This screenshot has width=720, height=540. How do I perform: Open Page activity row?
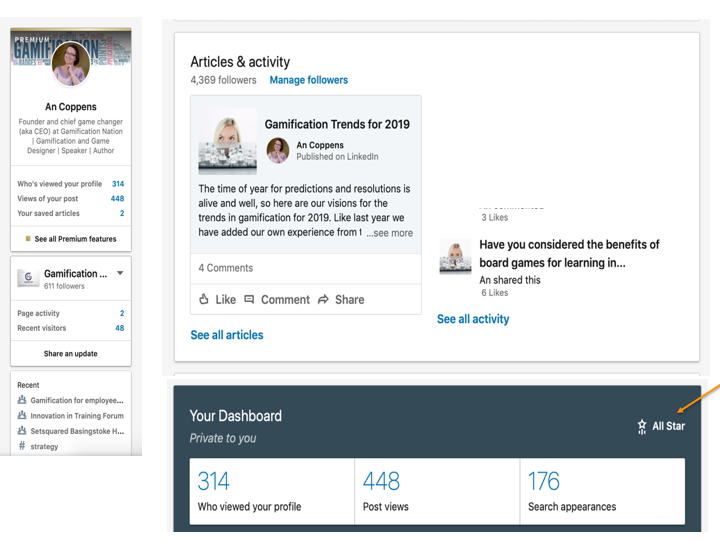click(71, 313)
